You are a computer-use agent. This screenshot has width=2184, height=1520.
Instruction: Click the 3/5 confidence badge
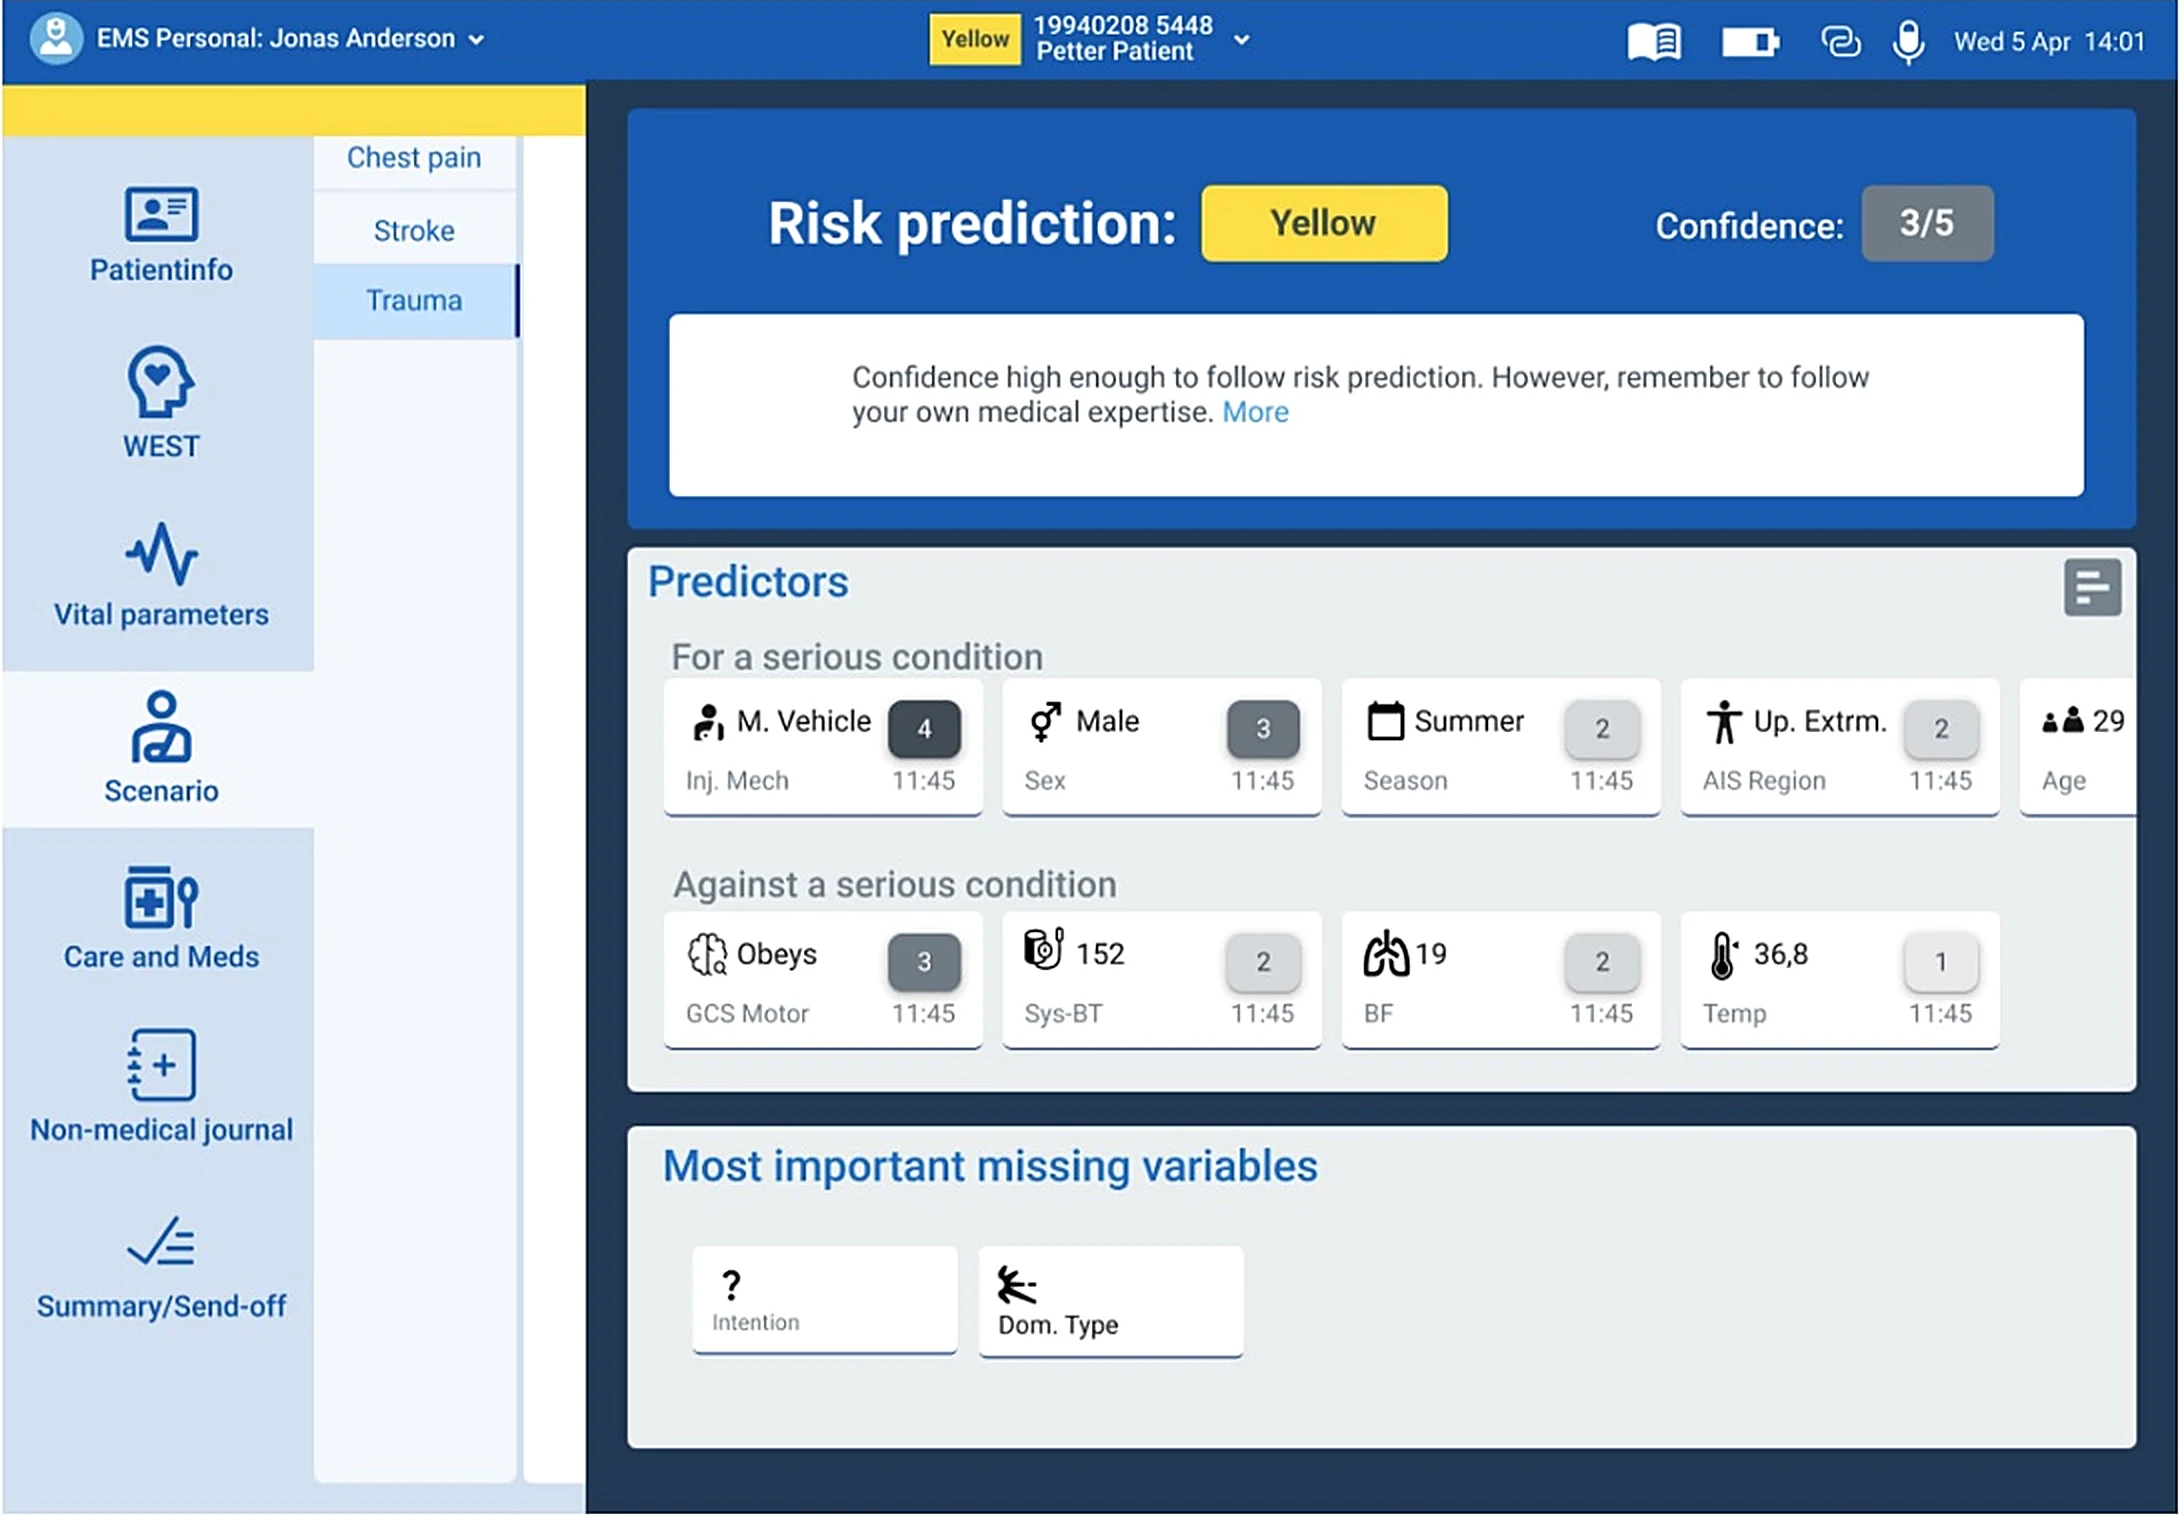point(1927,223)
